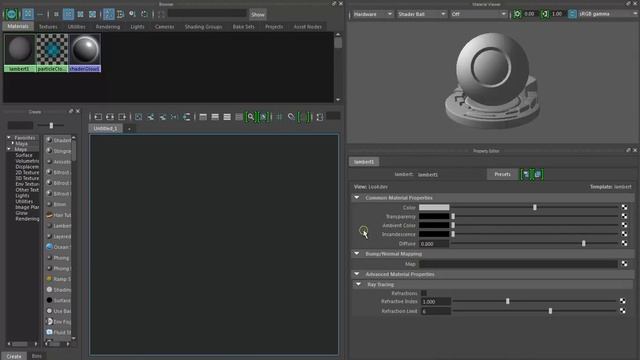Screen dimensions: 640x360
Task: Click the Browser search input field
Action: tap(207, 14)
